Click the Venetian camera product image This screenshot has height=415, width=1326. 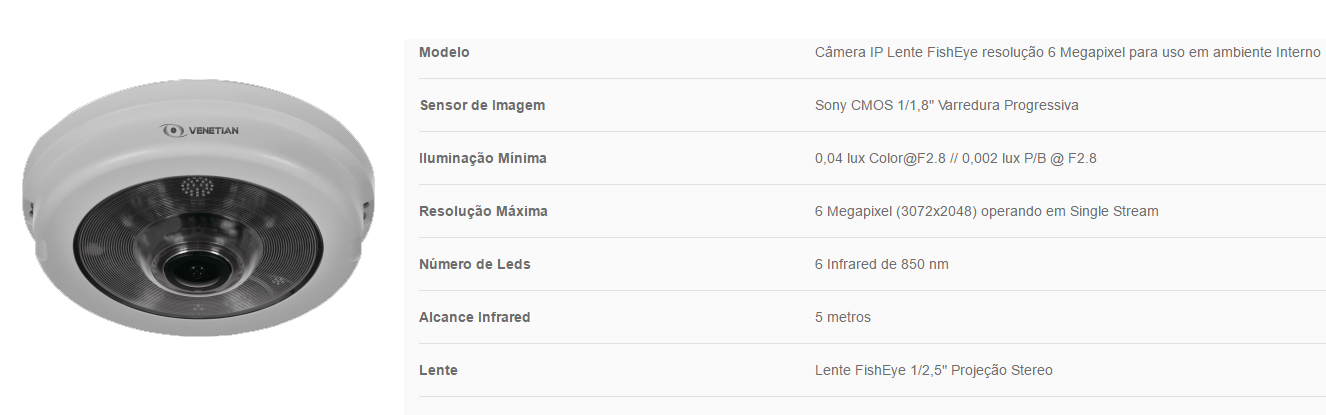tap(198, 209)
